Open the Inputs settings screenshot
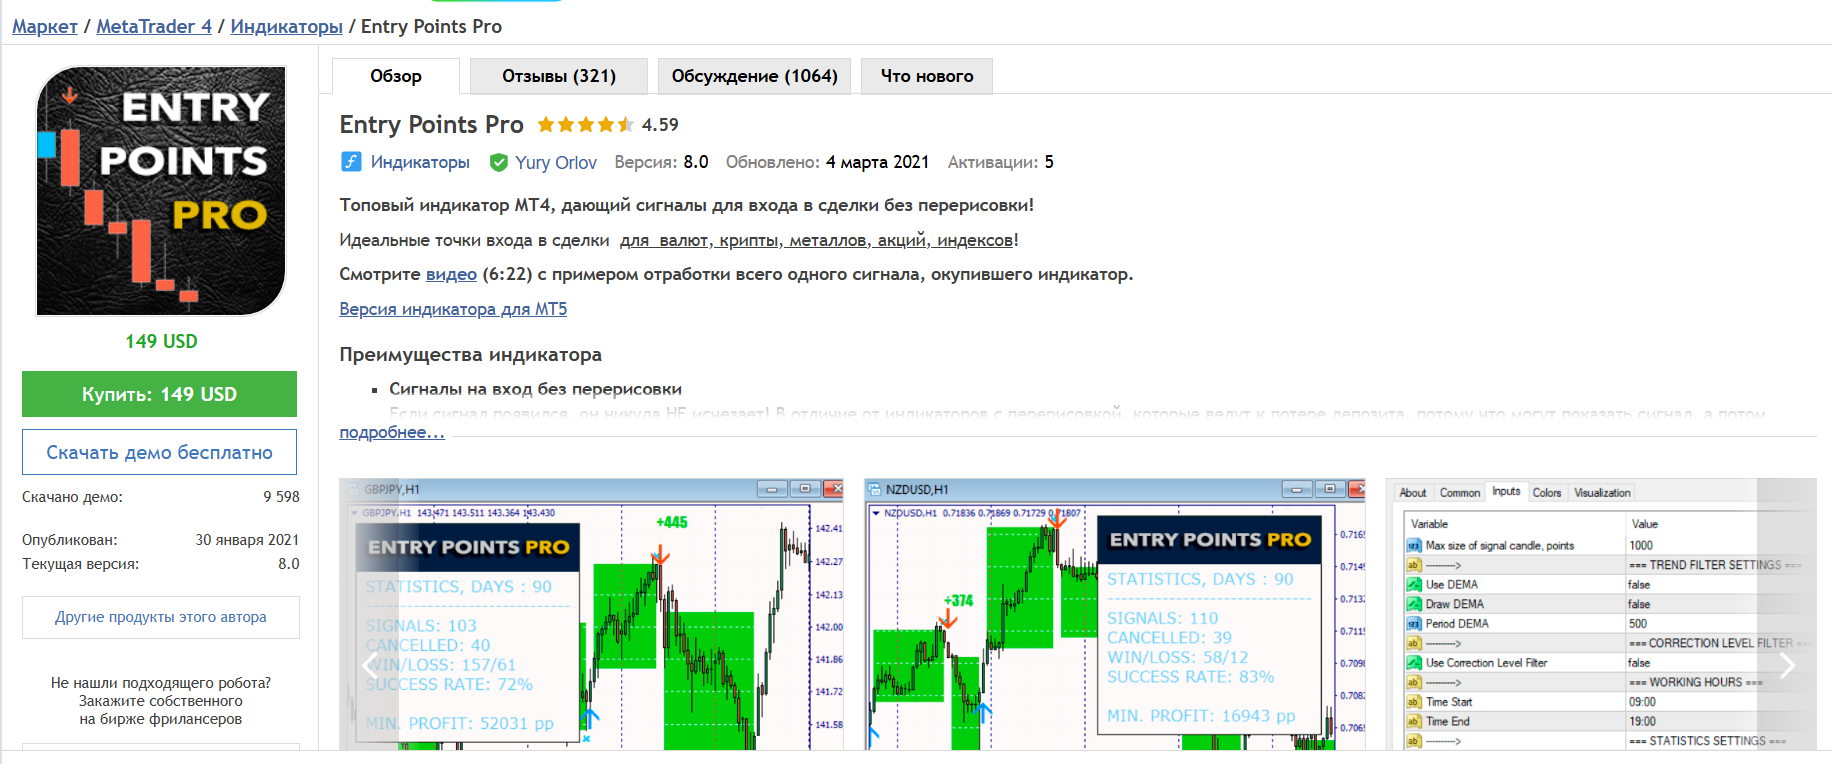 [1601, 614]
